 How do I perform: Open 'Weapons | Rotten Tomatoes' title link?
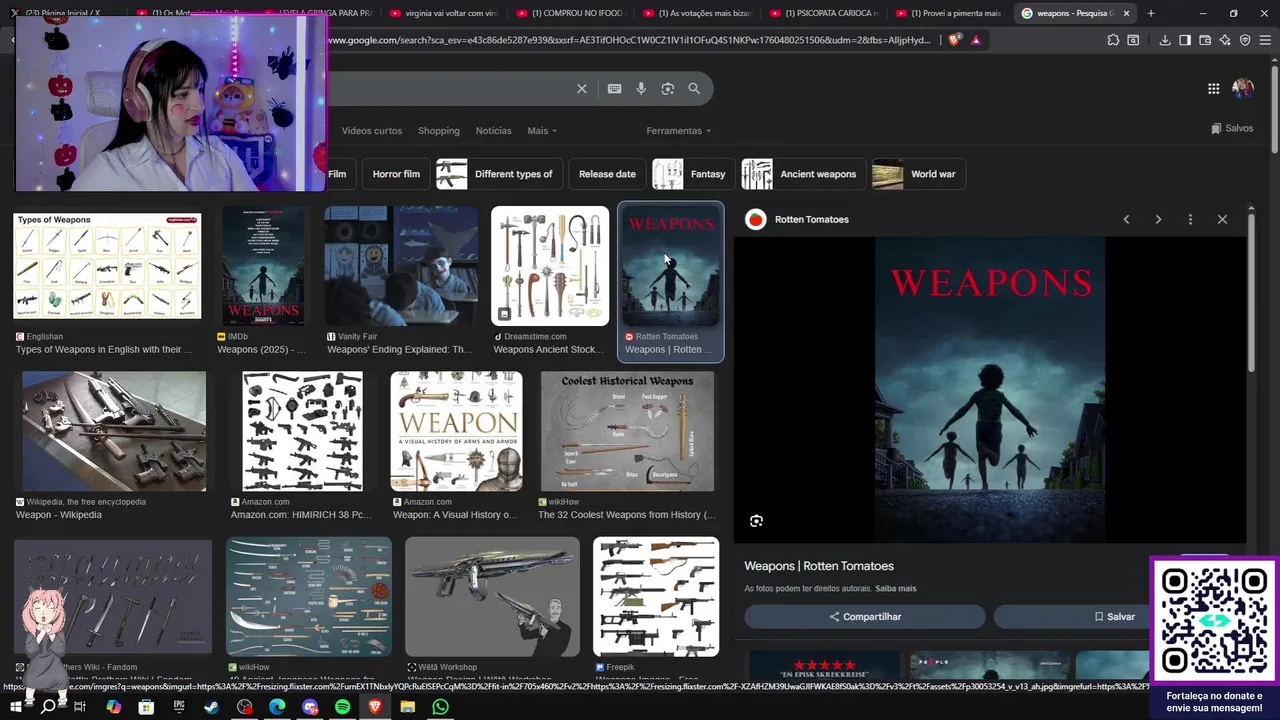tap(819, 566)
